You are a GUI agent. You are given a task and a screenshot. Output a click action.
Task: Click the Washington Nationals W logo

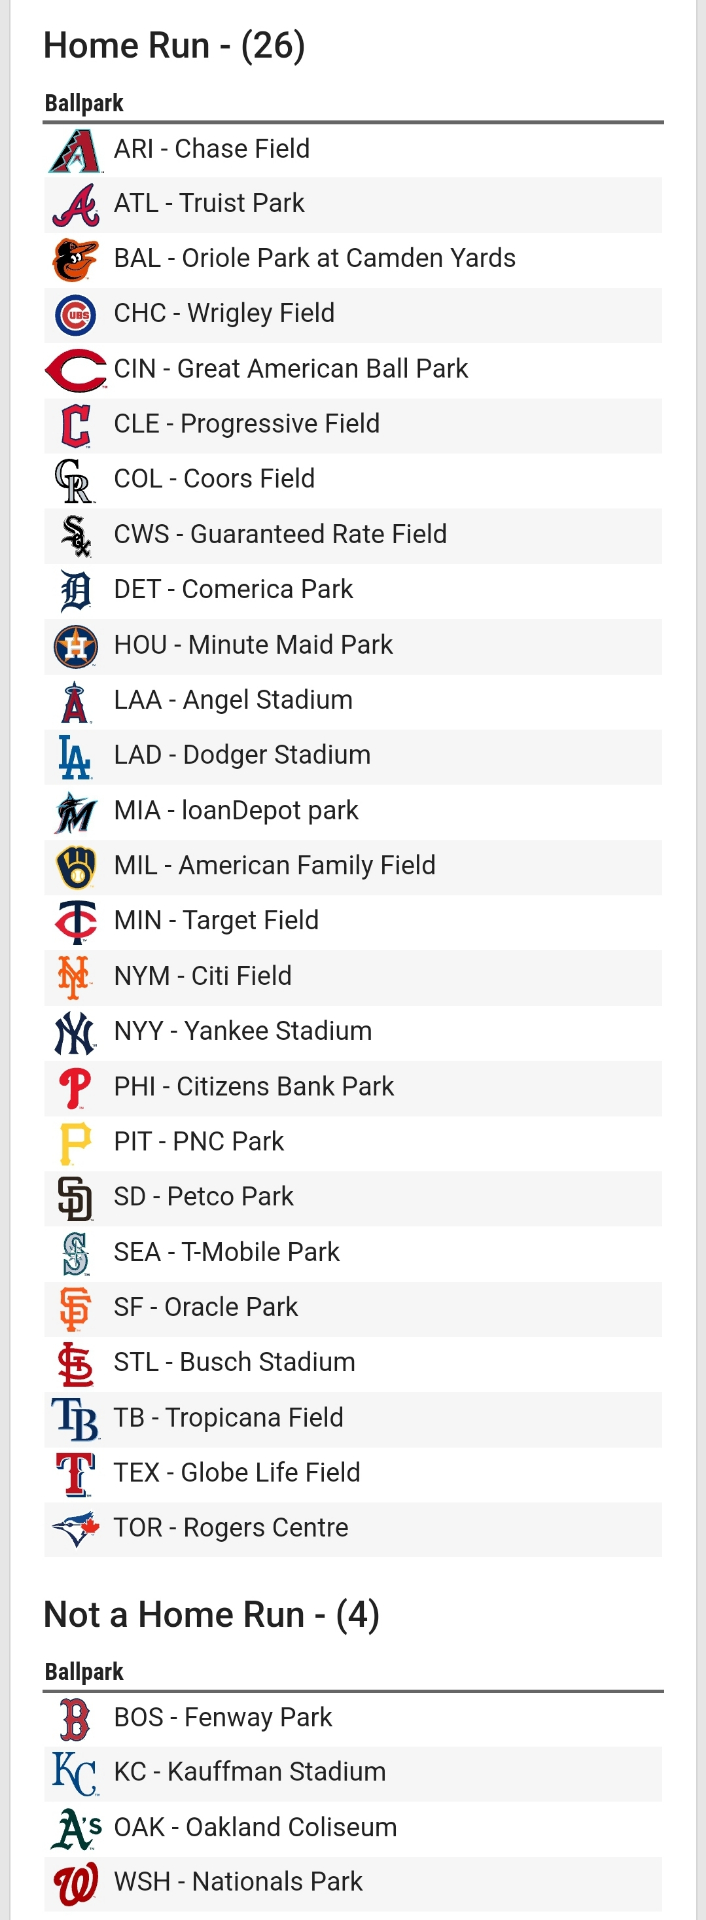[75, 1884]
